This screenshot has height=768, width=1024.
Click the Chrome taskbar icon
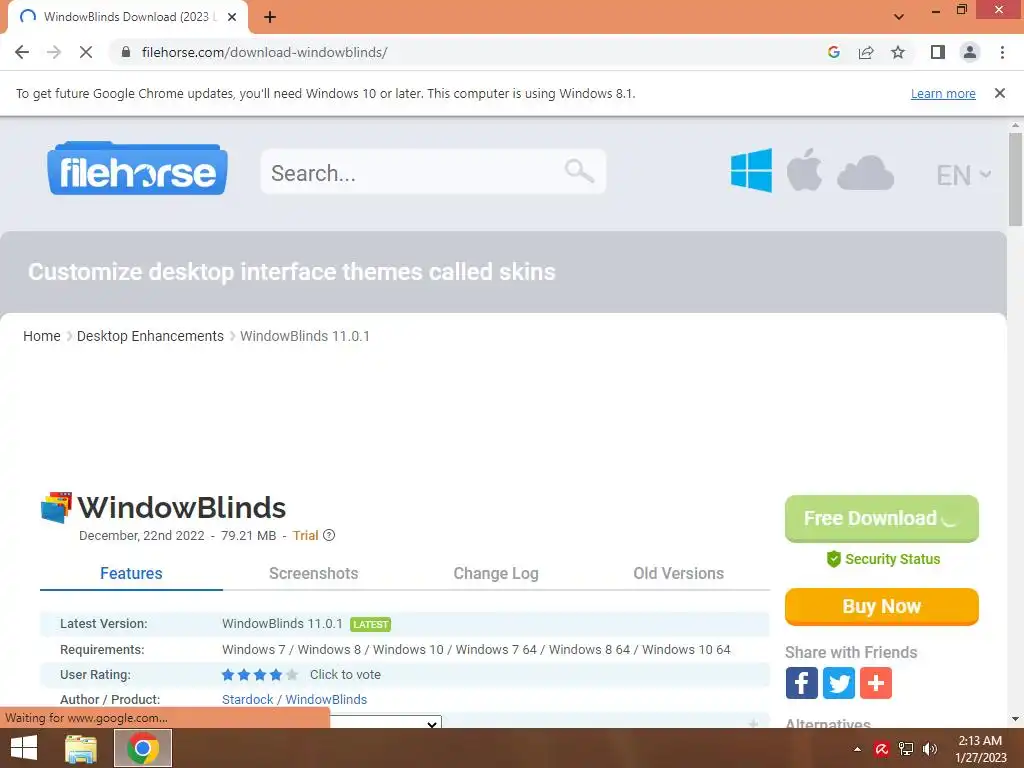pos(143,748)
